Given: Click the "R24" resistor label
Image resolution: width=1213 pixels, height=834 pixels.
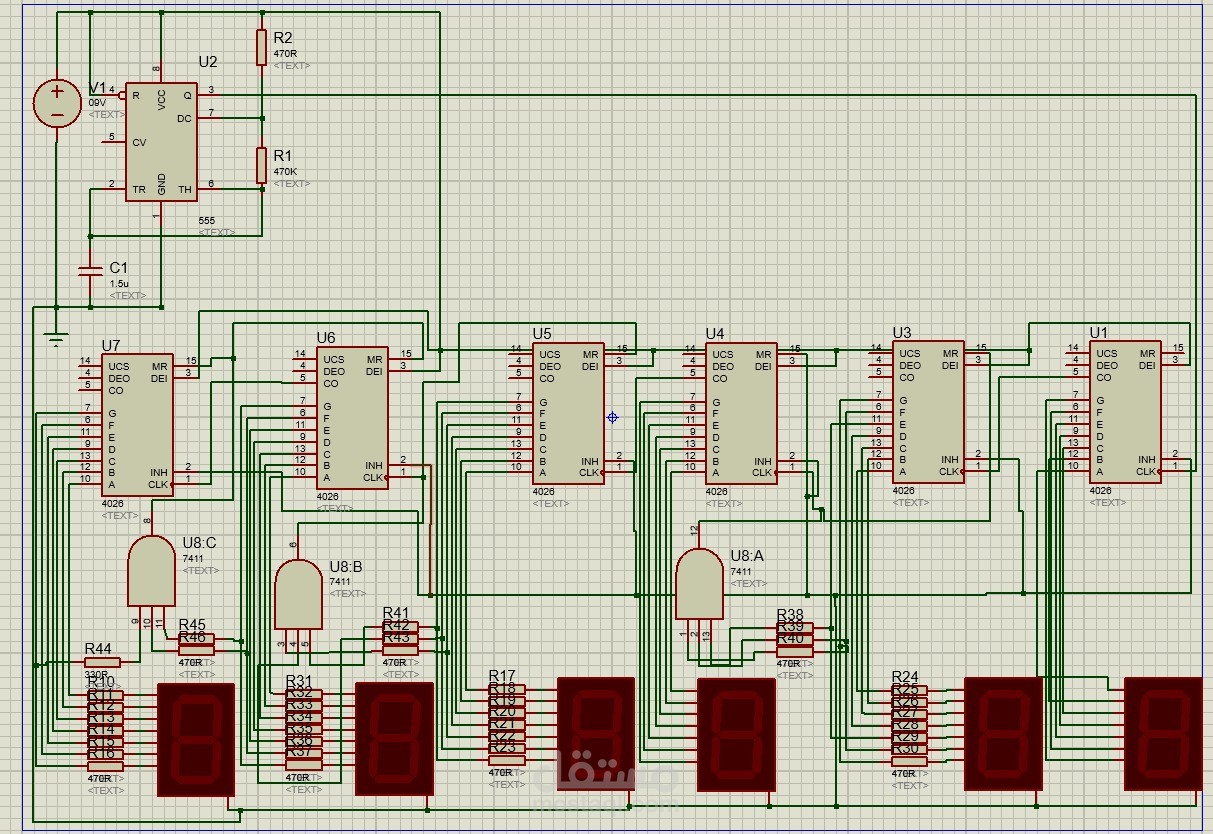Looking at the screenshot, I should (x=905, y=678).
